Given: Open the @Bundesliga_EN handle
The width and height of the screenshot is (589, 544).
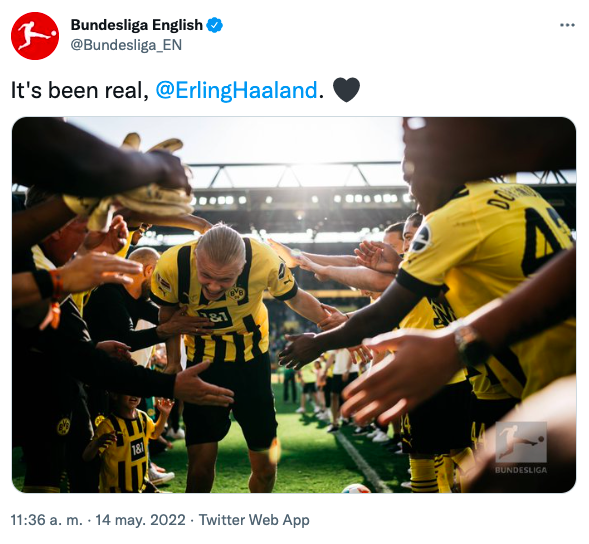Looking at the screenshot, I should click(126, 45).
